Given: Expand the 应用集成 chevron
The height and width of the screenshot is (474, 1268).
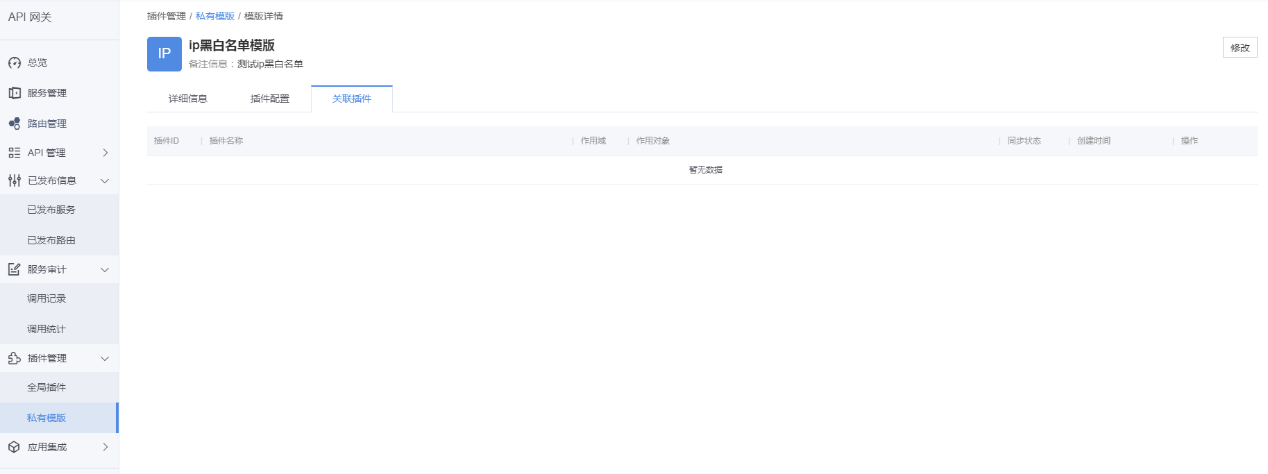Looking at the screenshot, I should (105, 447).
